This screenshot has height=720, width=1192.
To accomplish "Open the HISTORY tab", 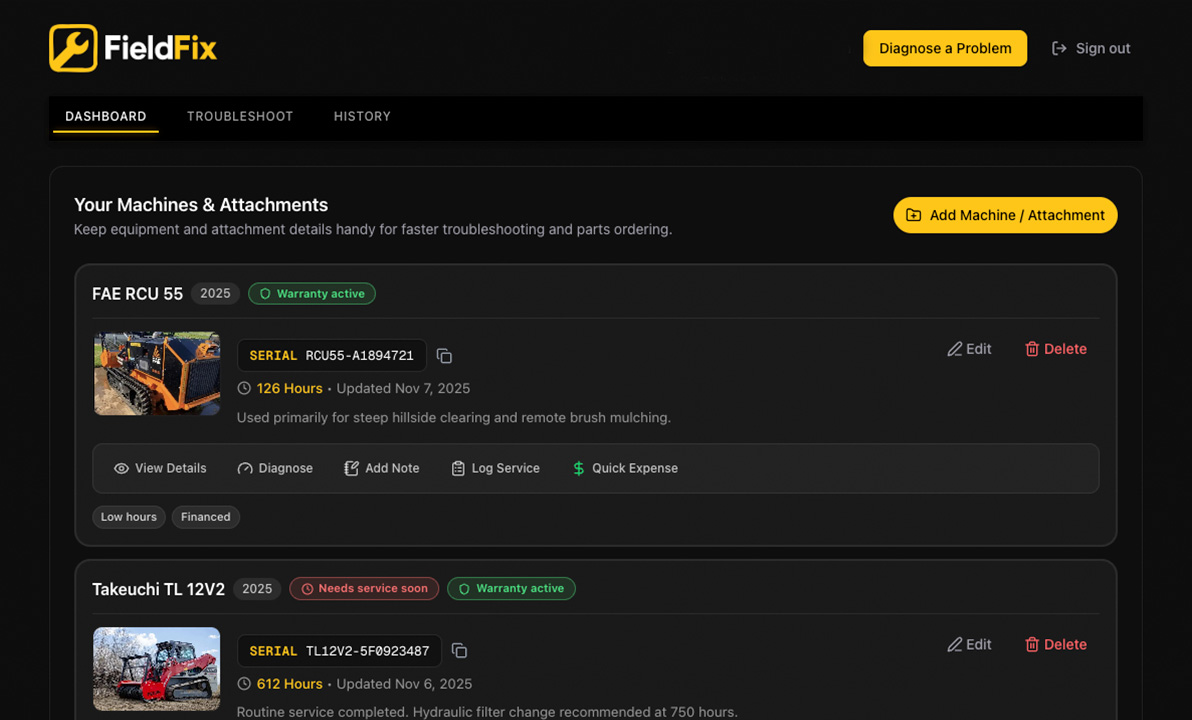I will pos(362,116).
